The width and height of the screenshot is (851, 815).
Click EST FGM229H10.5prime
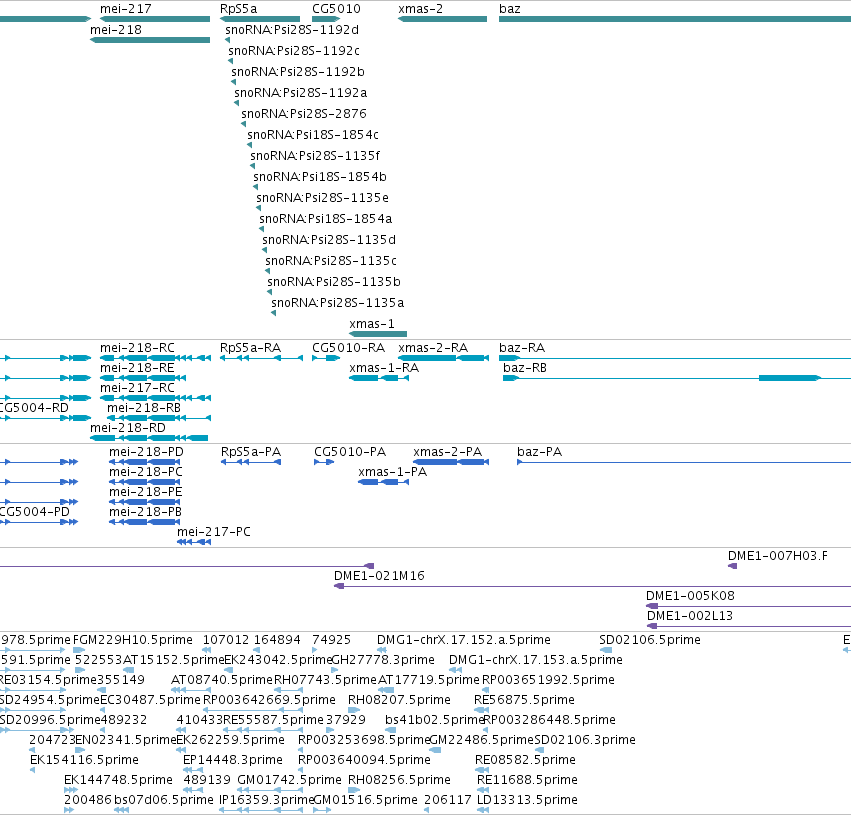point(79,650)
